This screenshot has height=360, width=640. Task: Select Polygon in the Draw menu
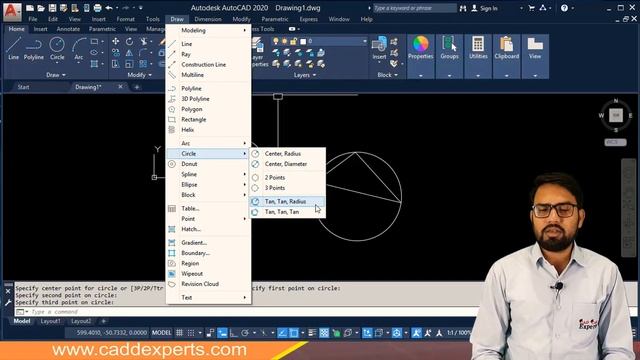click(208, 109)
